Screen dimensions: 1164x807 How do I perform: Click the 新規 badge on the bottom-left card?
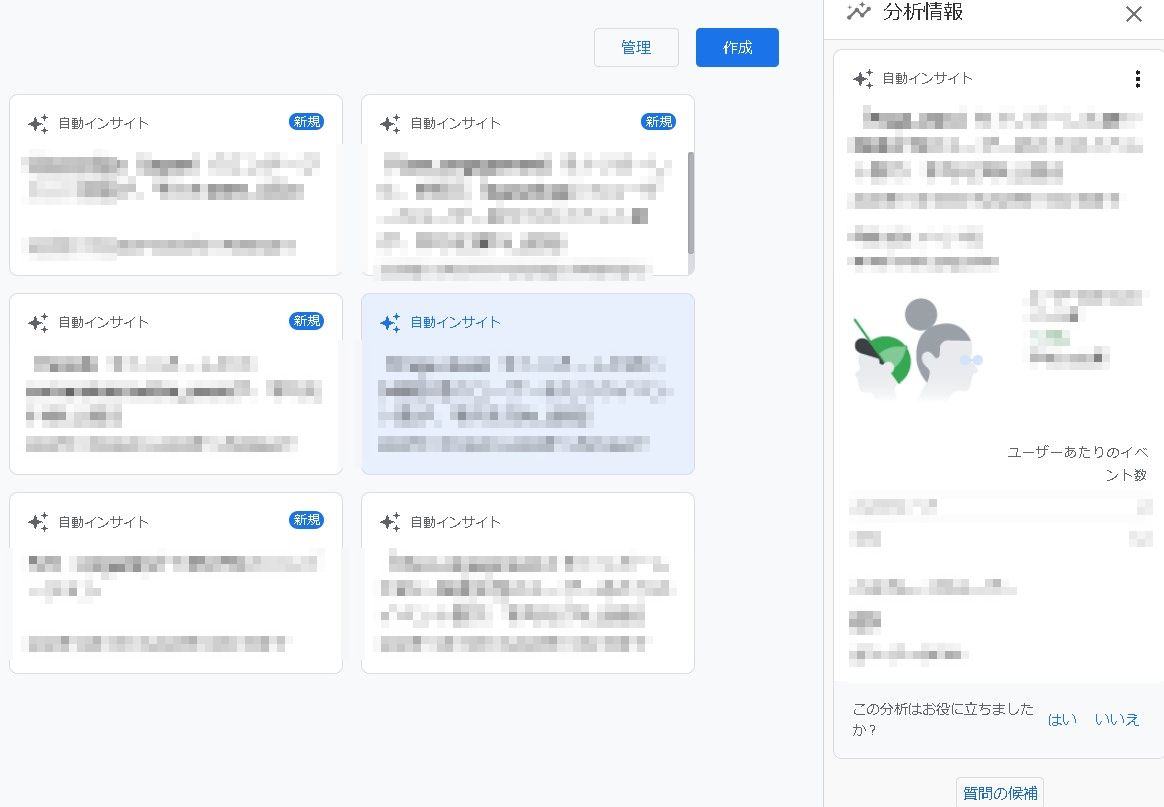click(x=307, y=521)
